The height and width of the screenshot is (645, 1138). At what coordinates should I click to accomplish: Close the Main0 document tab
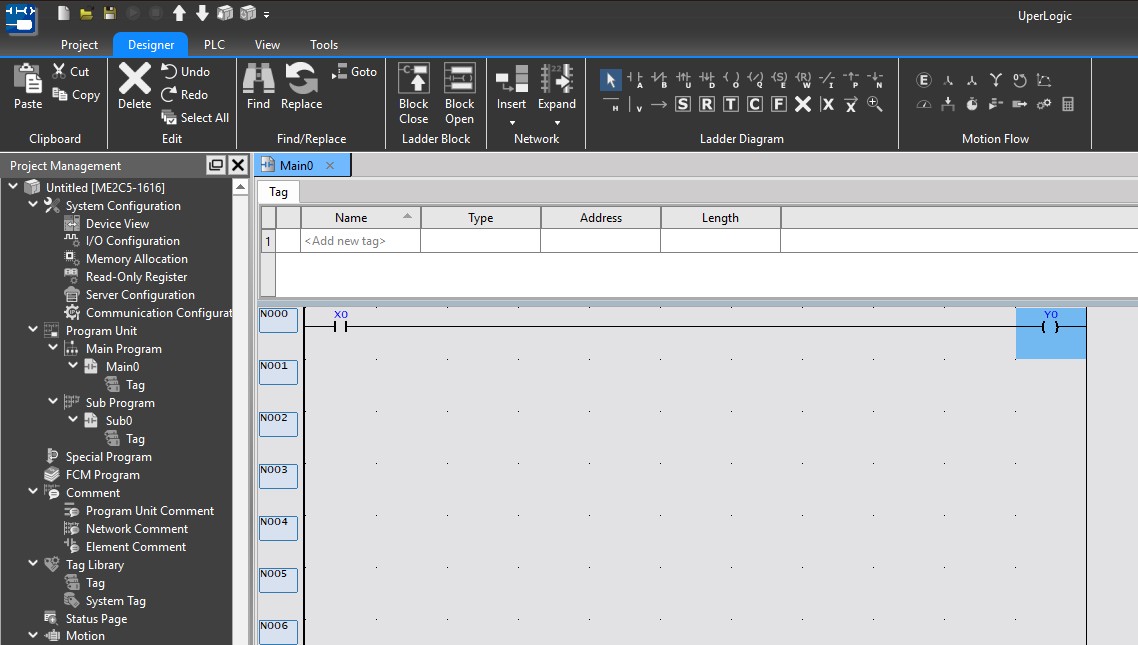330,165
